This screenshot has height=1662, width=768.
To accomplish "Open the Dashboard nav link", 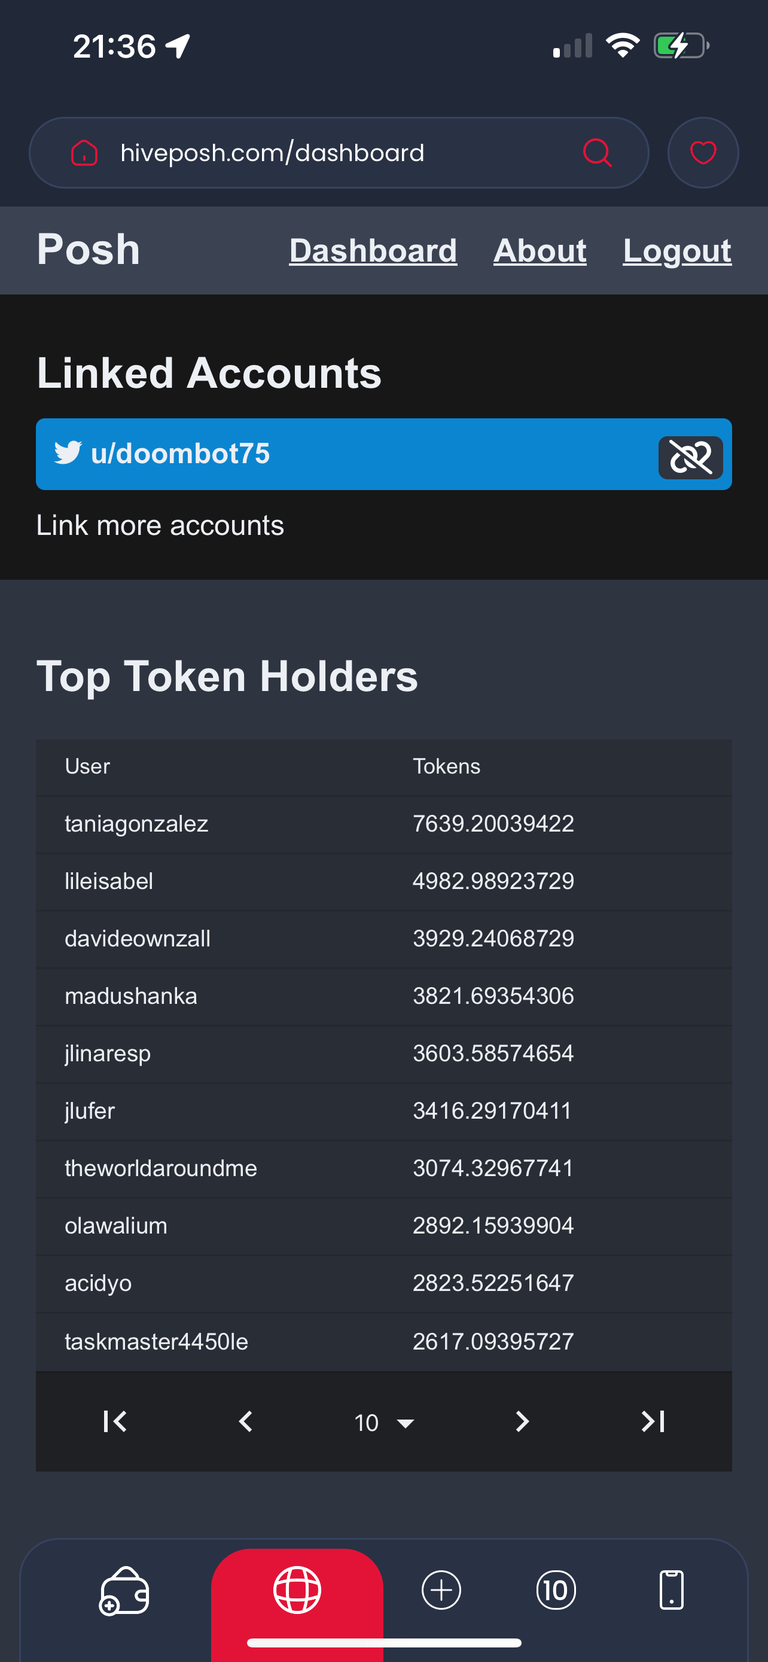I will pos(373,250).
